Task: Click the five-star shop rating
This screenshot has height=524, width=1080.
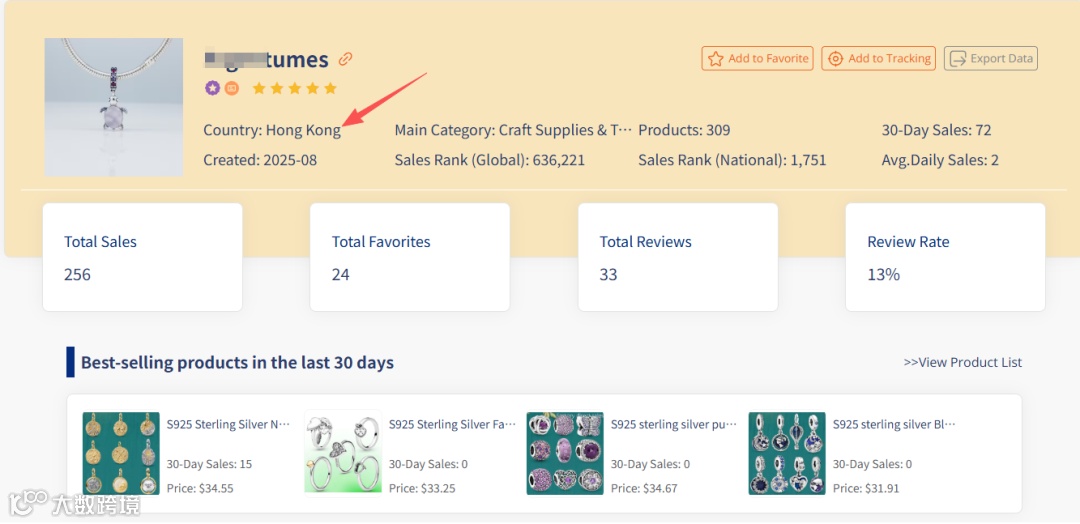Action: (294, 88)
